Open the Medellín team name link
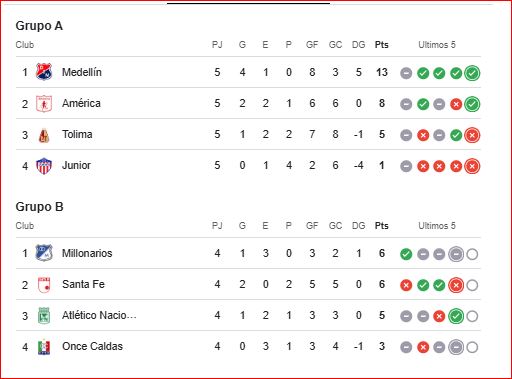Viewport: 512px width, 379px height. [82, 72]
